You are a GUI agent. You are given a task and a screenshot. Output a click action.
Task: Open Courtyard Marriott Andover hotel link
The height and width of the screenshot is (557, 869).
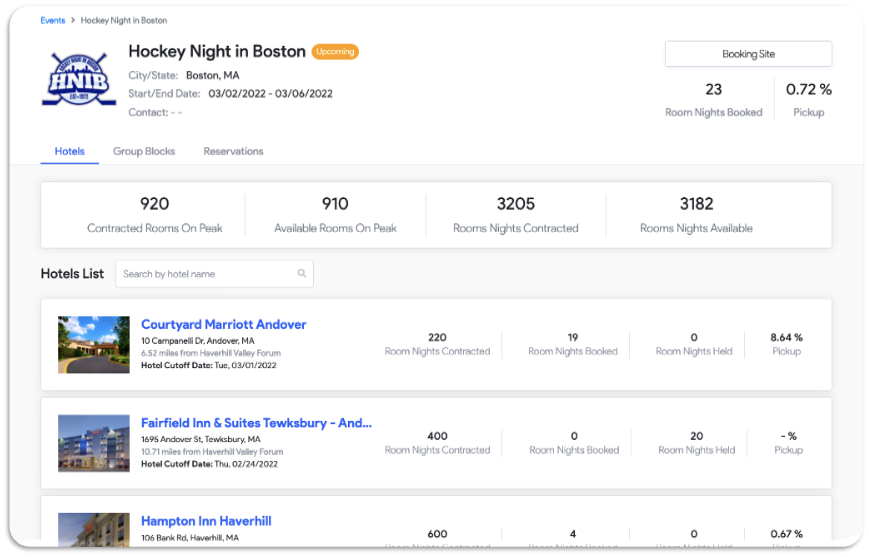pyautogui.click(x=223, y=324)
